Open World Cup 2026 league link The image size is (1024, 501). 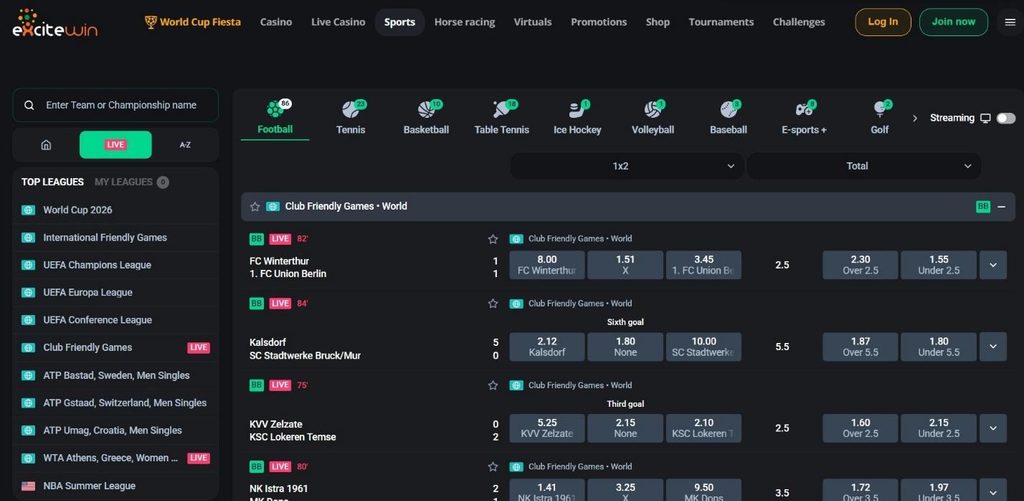pyautogui.click(x=78, y=210)
